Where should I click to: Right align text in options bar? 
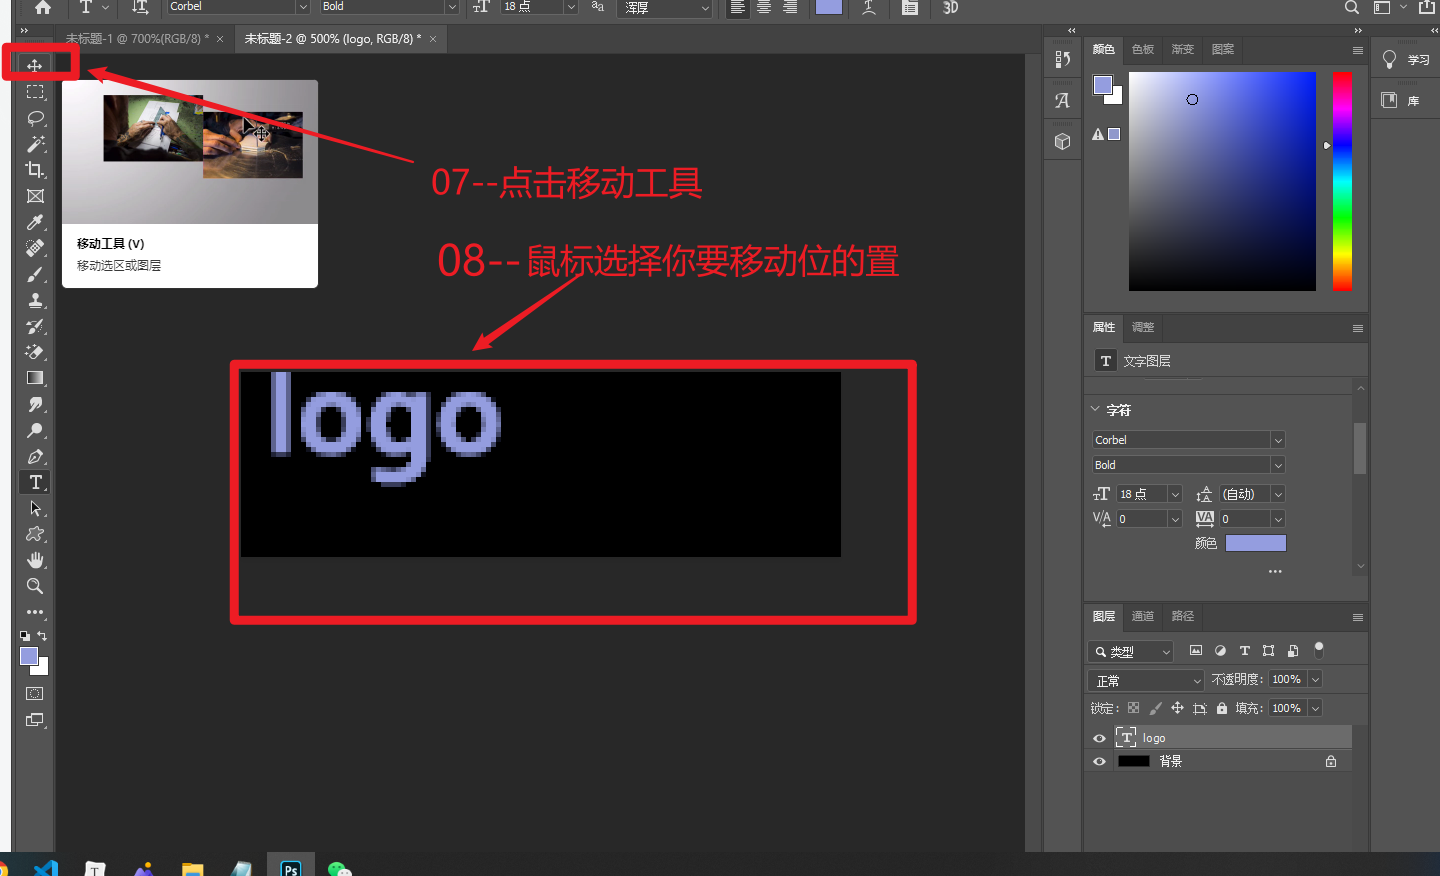pos(789,7)
